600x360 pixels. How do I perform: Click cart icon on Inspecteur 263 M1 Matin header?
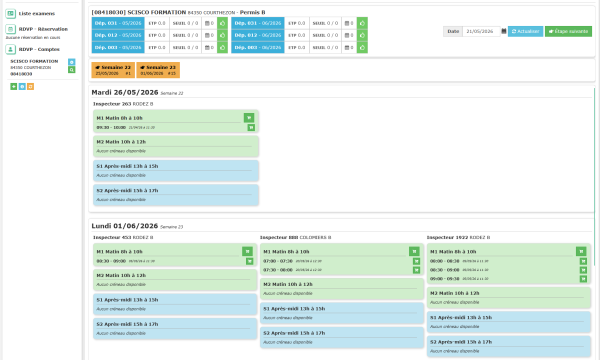click(x=249, y=118)
